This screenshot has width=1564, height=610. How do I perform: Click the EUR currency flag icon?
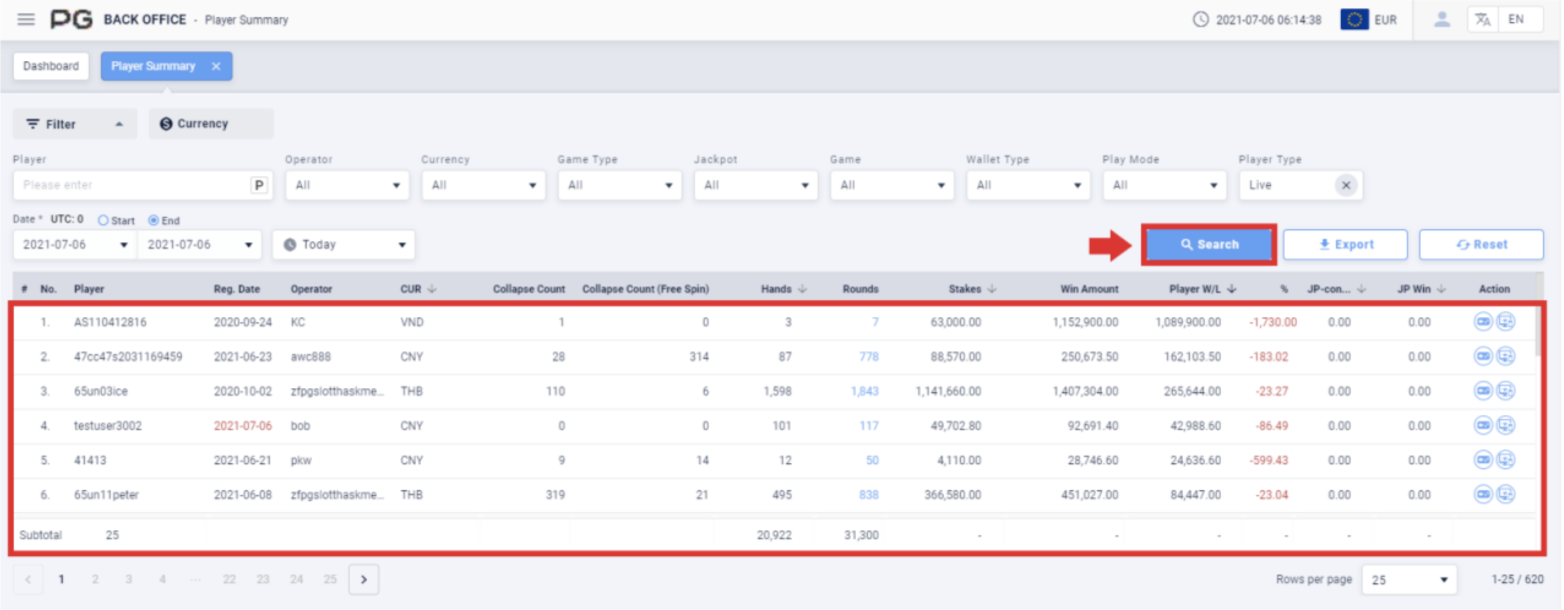point(1355,20)
